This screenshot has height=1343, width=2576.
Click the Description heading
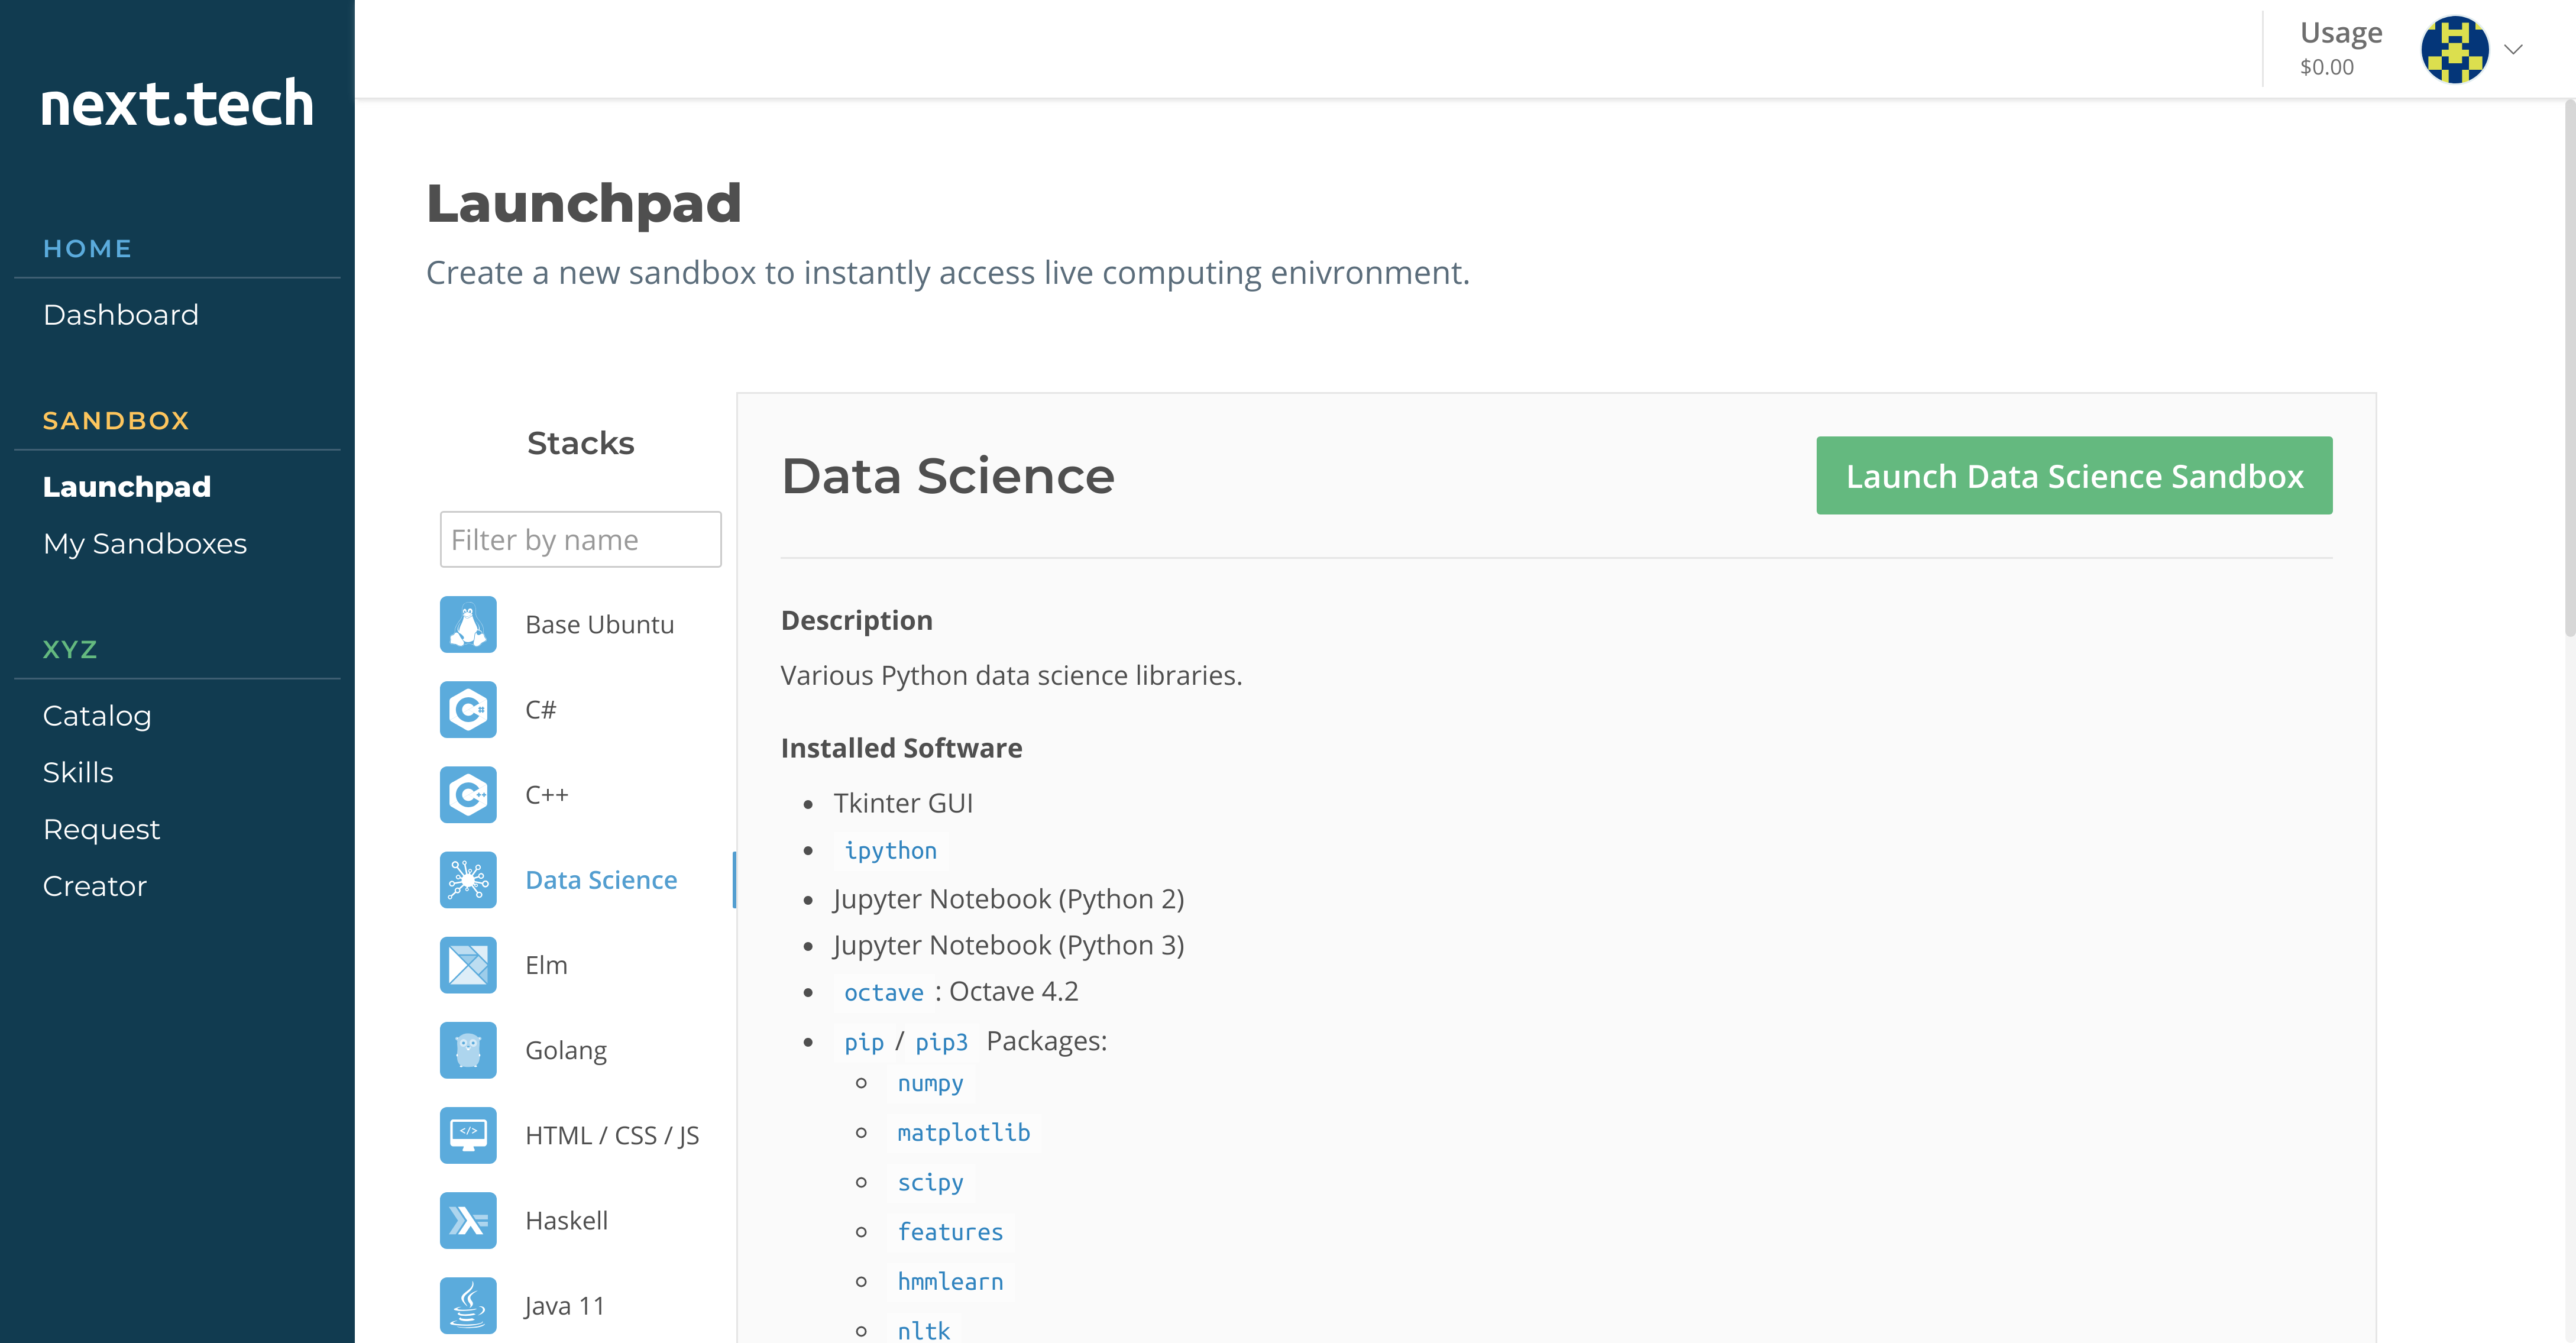coord(856,621)
